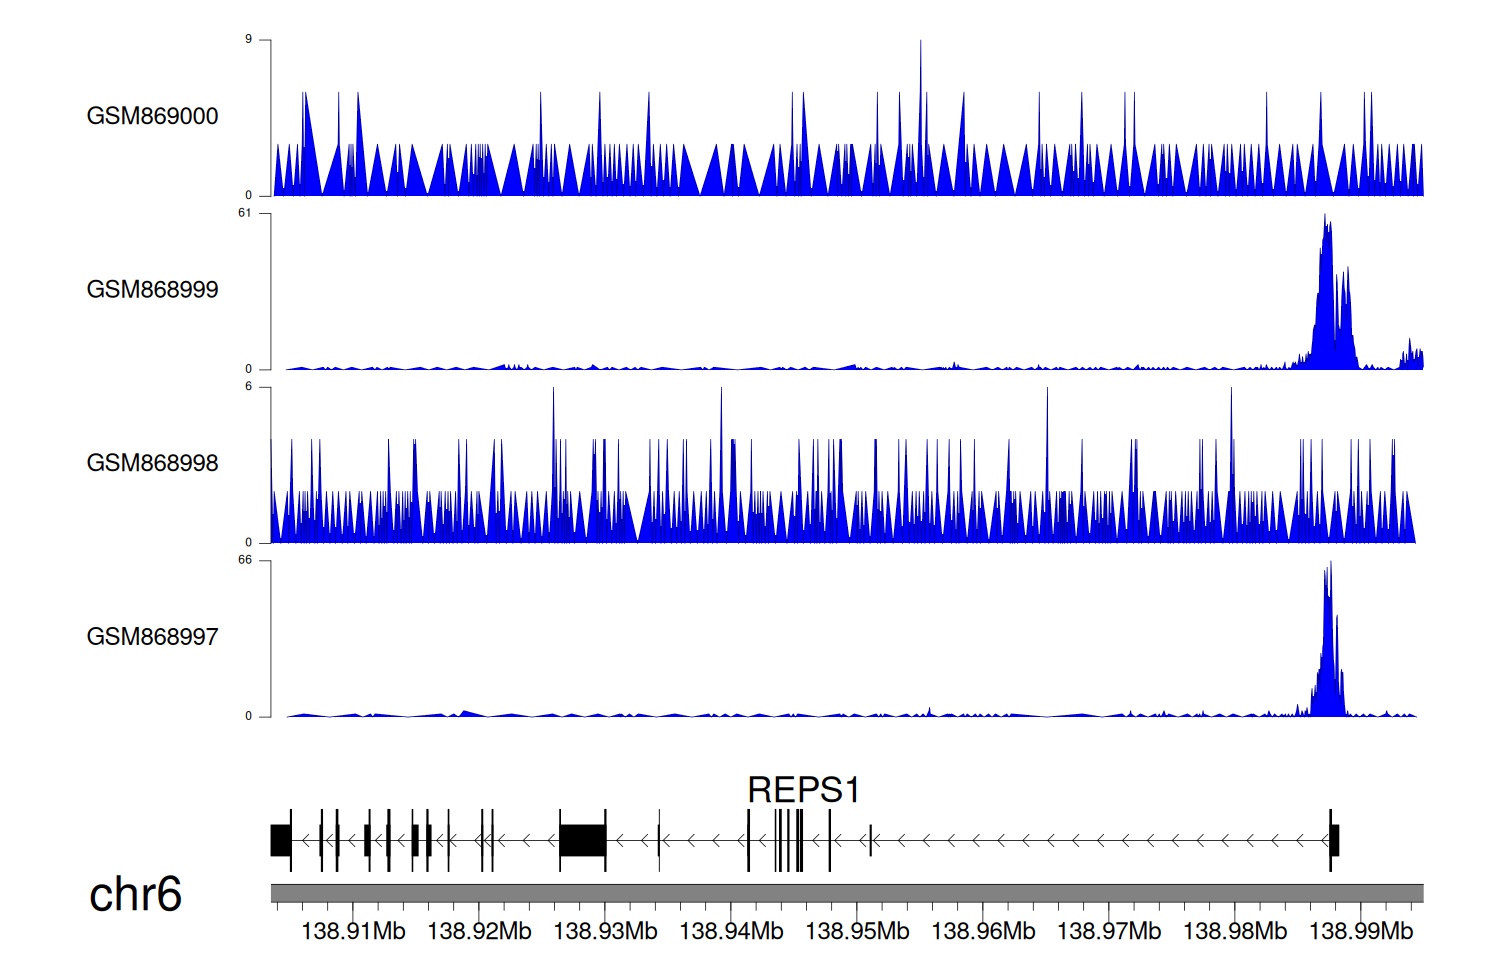Click the GSM869000 track label

[x=152, y=116]
